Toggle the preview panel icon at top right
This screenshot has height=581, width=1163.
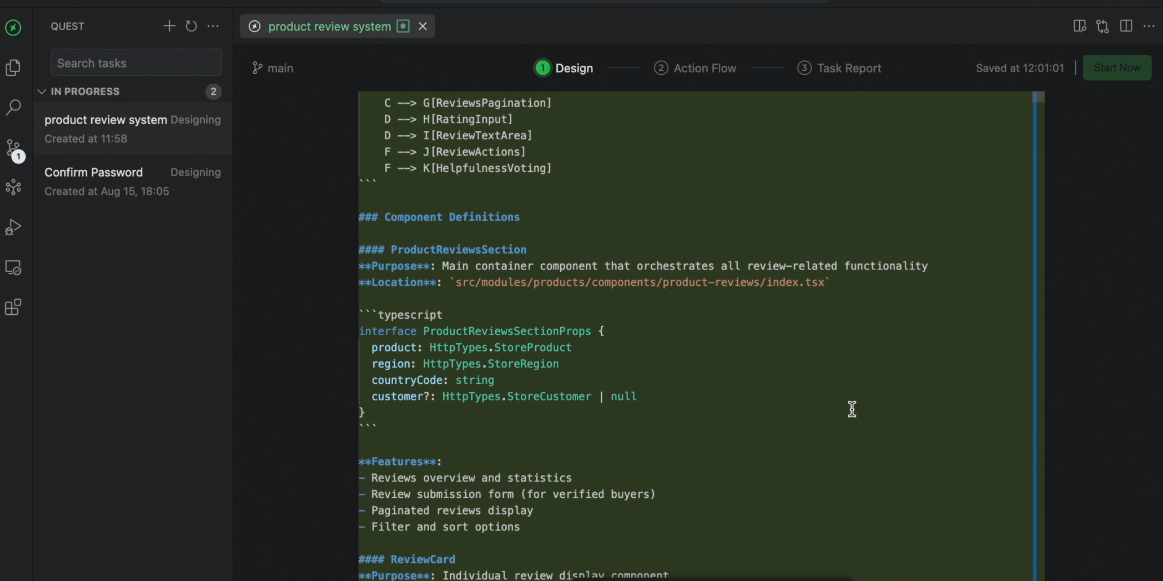(1079, 26)
